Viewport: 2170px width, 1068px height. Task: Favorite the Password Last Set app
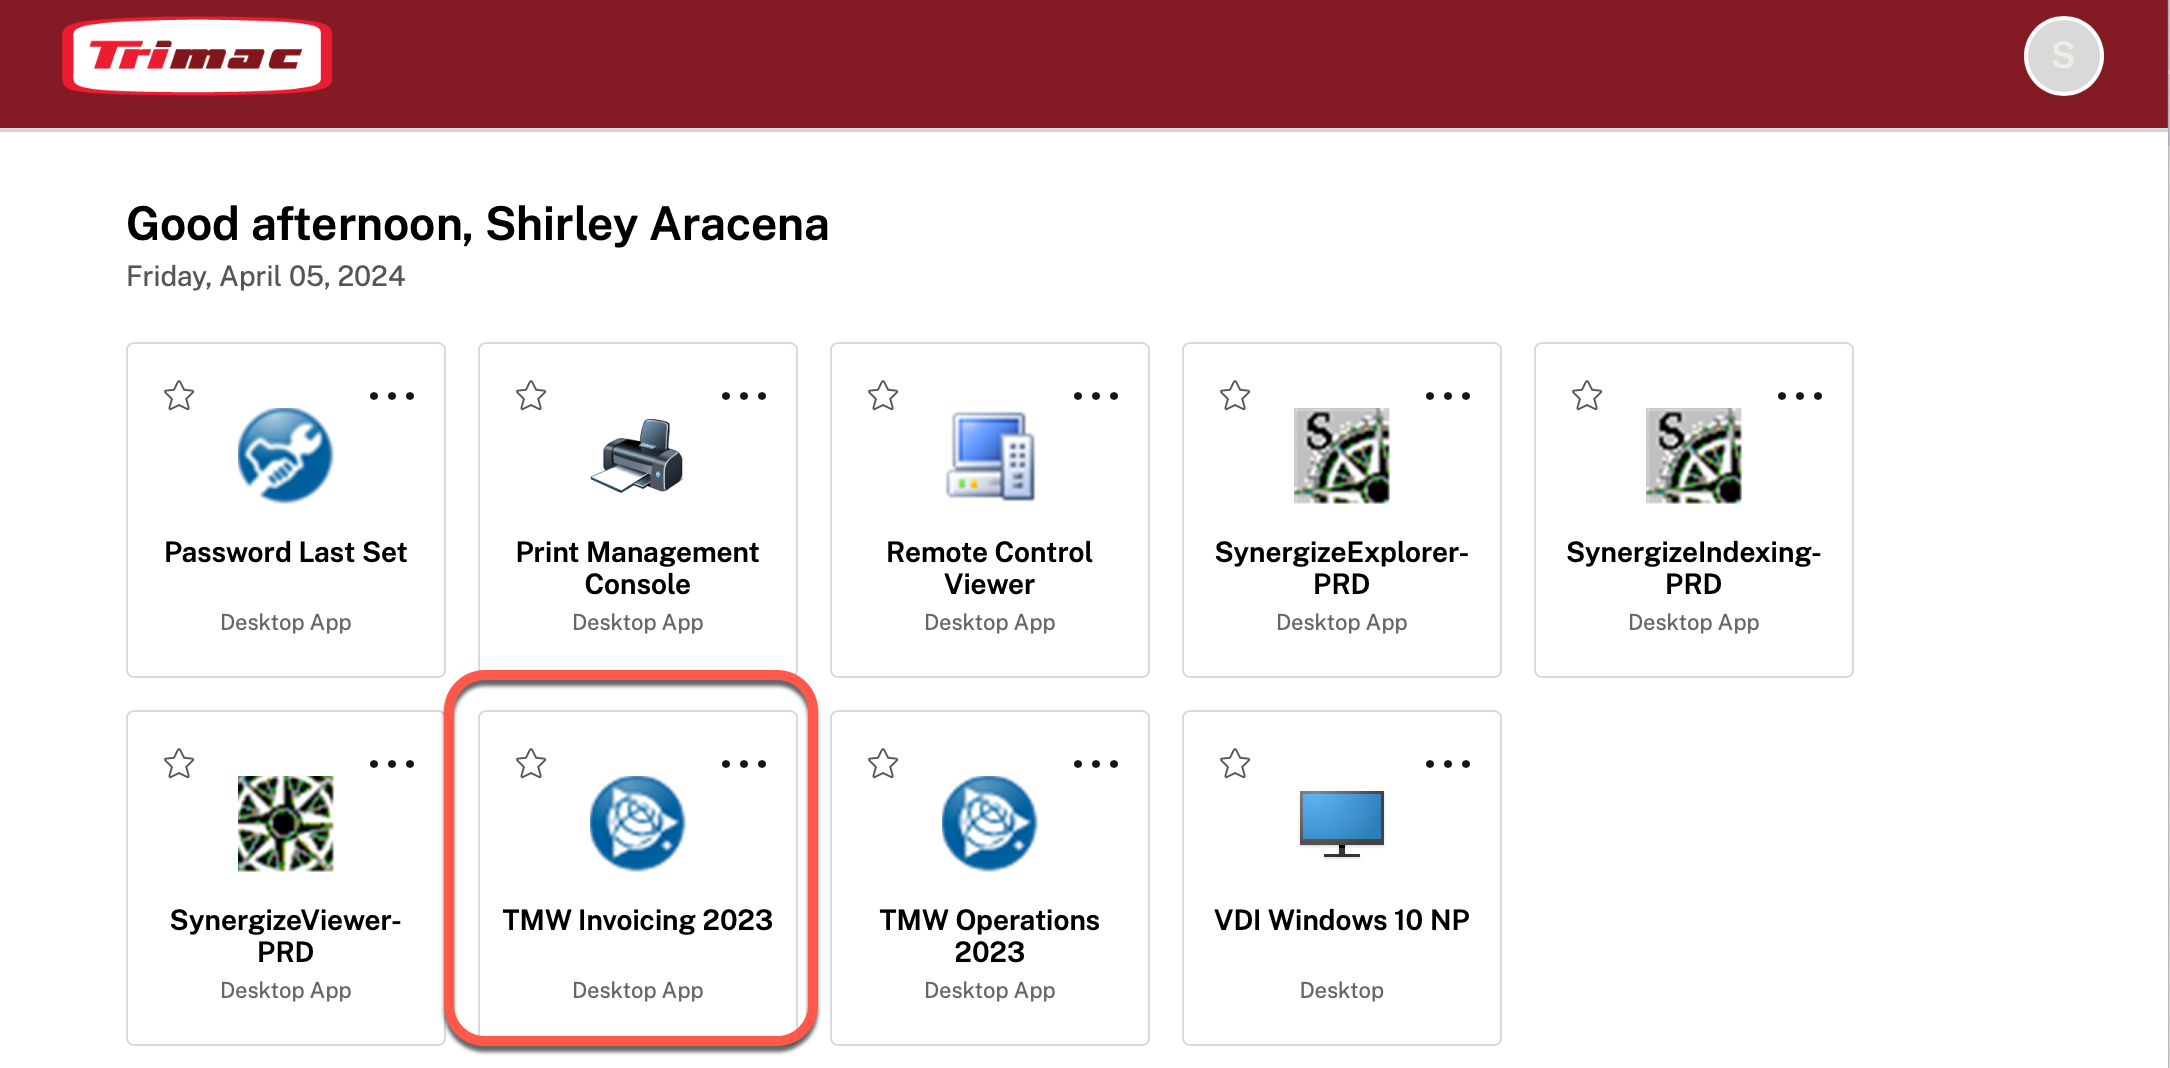pyautogui.click(x=179, y=396)
